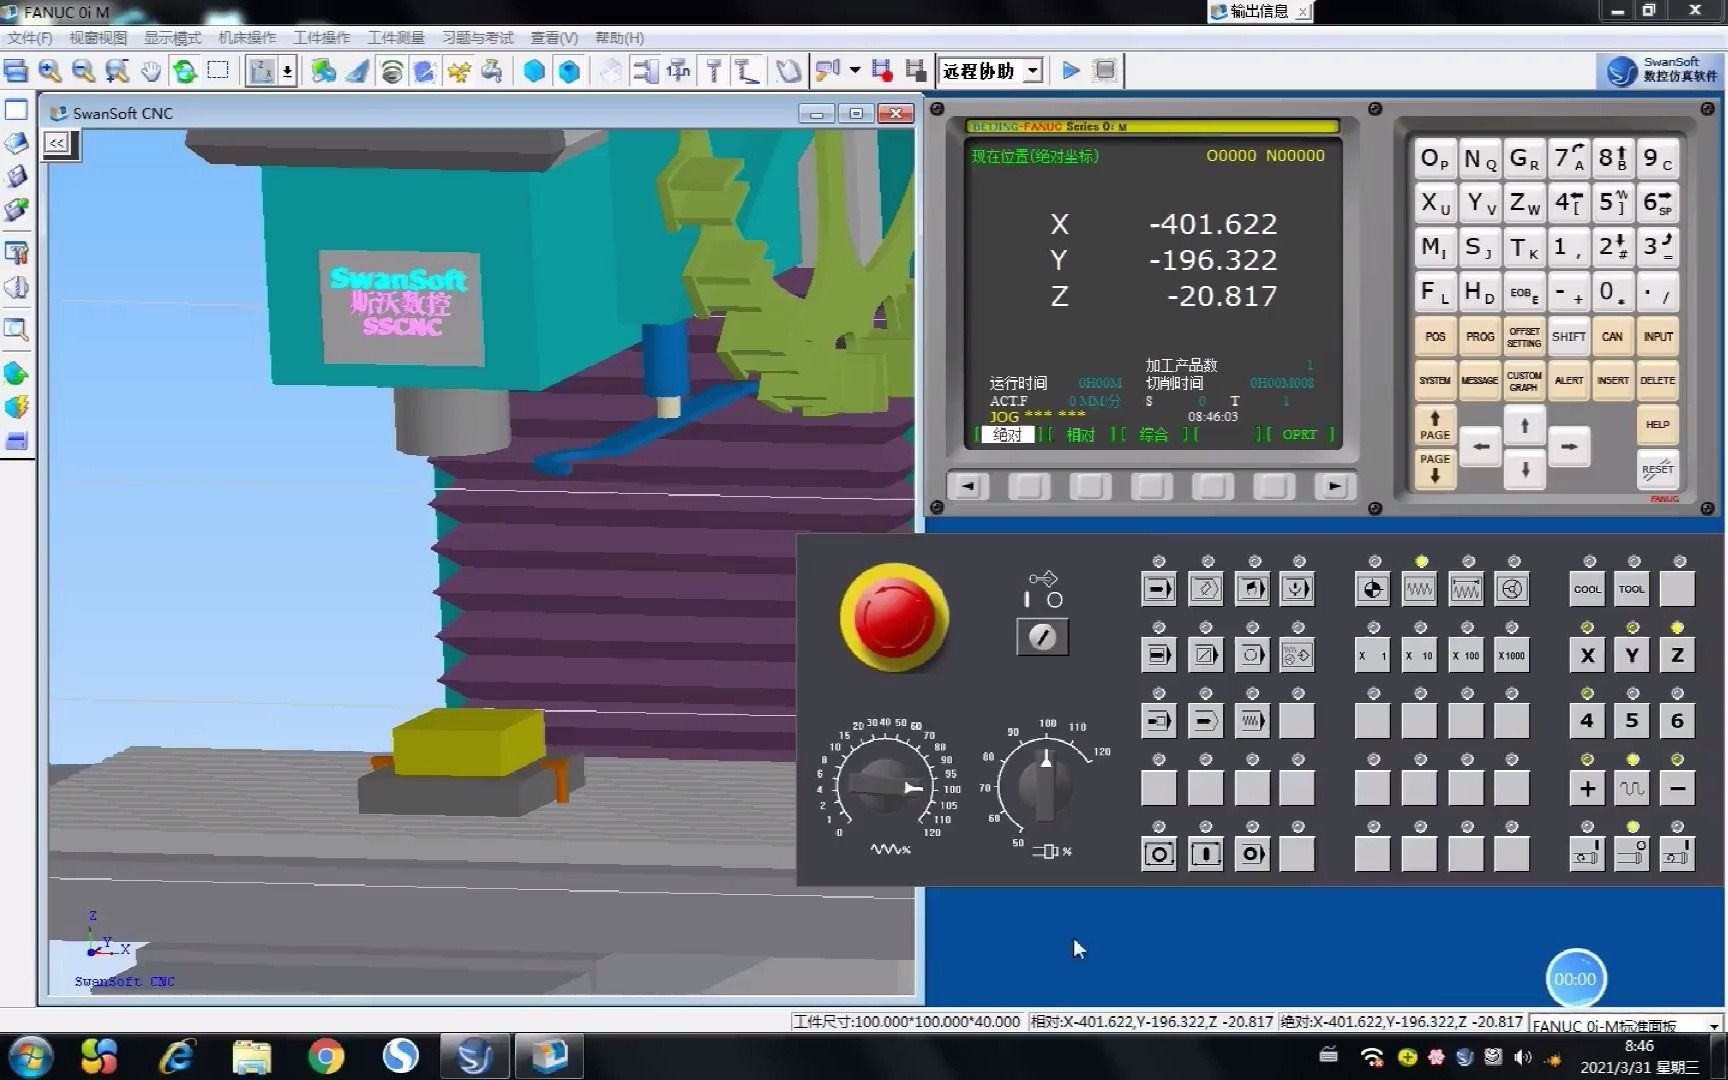Click the top blank-page icon in left sidebar
This screenshot has width=1728, height=1080.
click(16, 109)
